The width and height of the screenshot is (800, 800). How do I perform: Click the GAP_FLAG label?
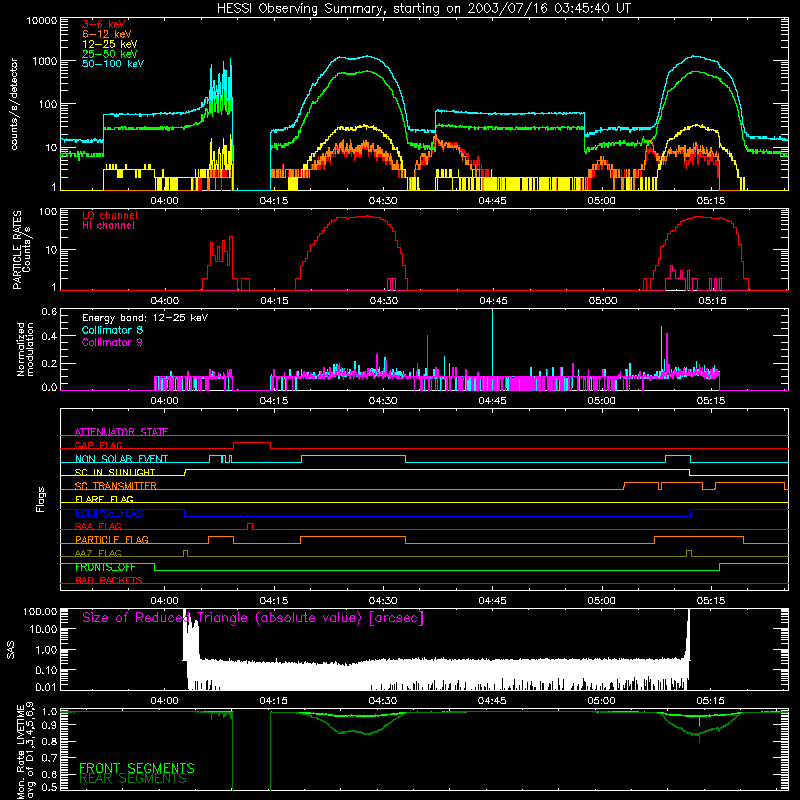(98, 445)
